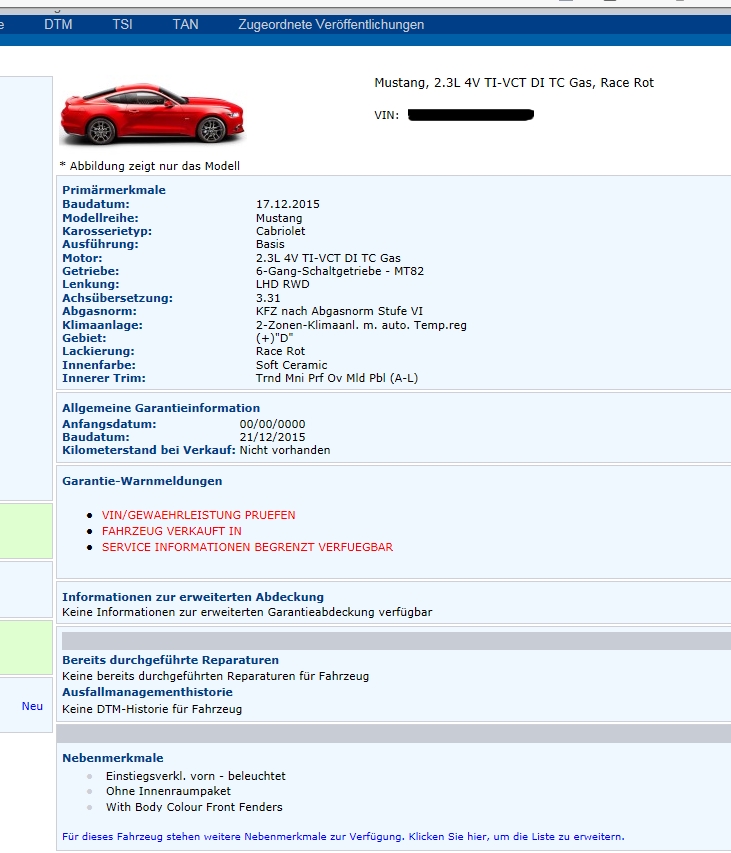
Task: Click 'Bereits durchgeführte Reparaturen' heading
Action: pyautogui.click(x=170, y=660)
